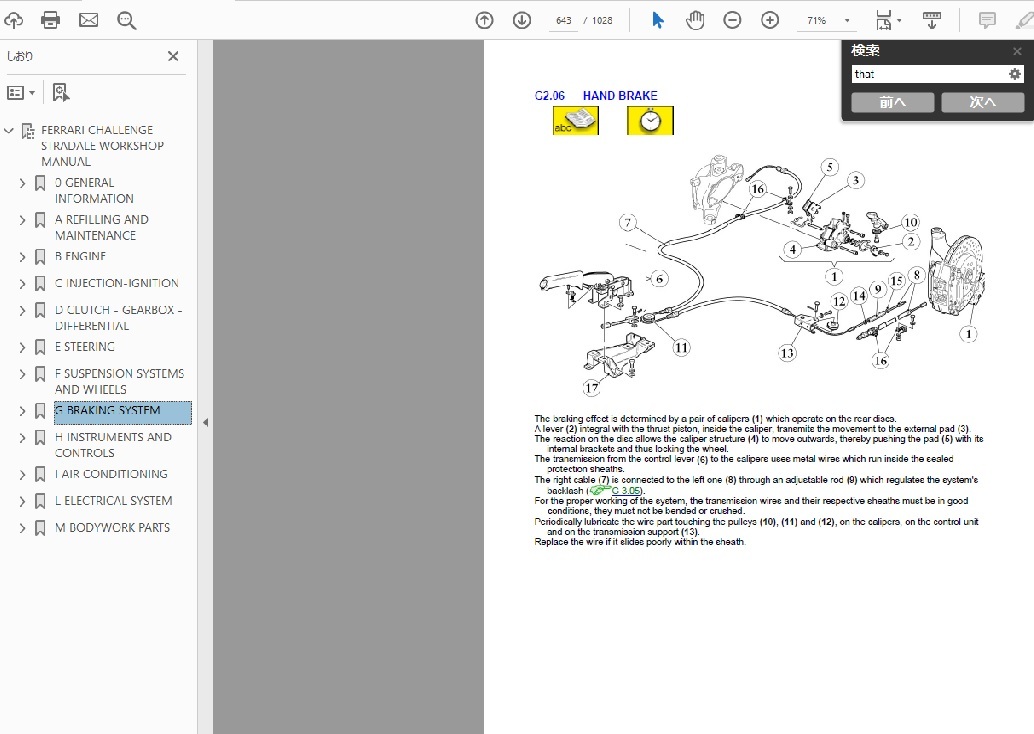Expand the L Electrical System bookmark
The image size is (1034, 734).
(22, 502)
